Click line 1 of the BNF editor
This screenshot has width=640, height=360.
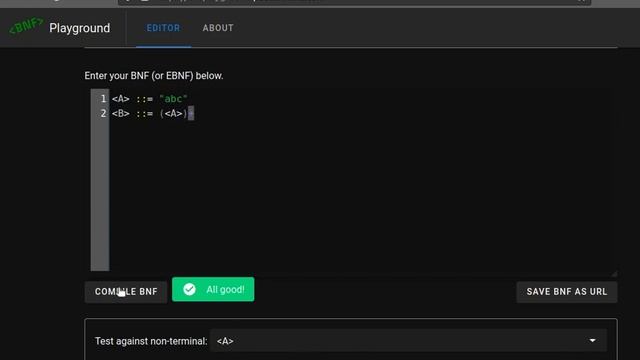pos(149,99)
